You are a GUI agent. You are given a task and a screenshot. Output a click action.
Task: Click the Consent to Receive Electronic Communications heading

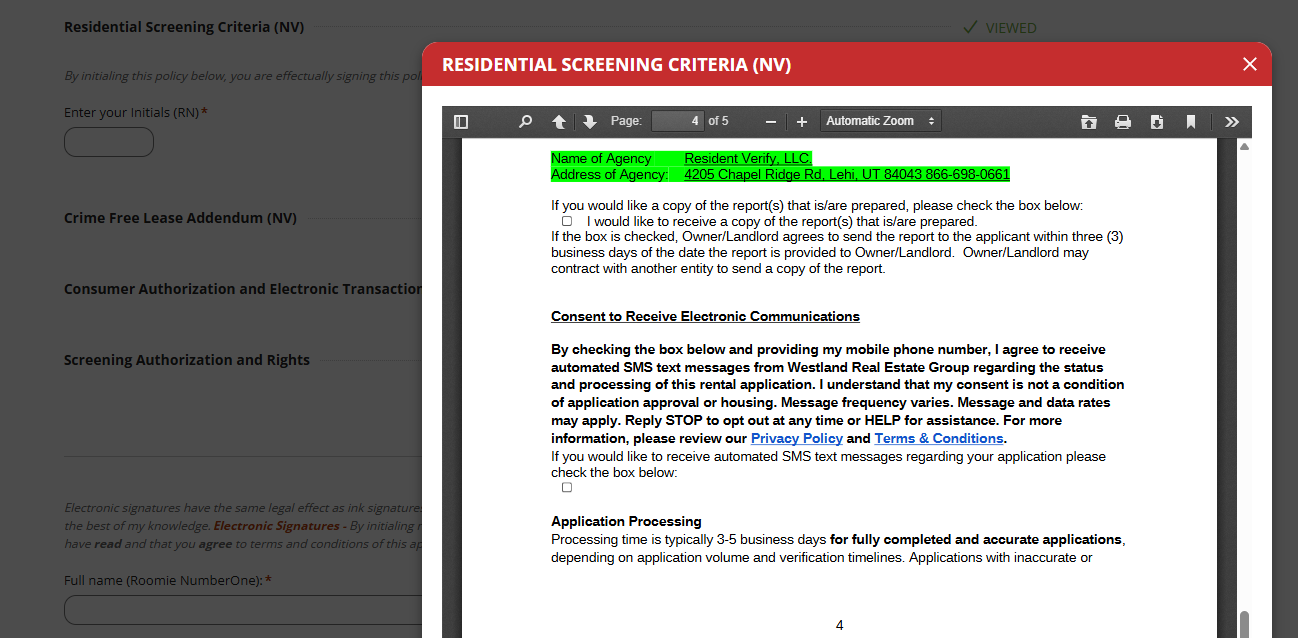[705, 316]
